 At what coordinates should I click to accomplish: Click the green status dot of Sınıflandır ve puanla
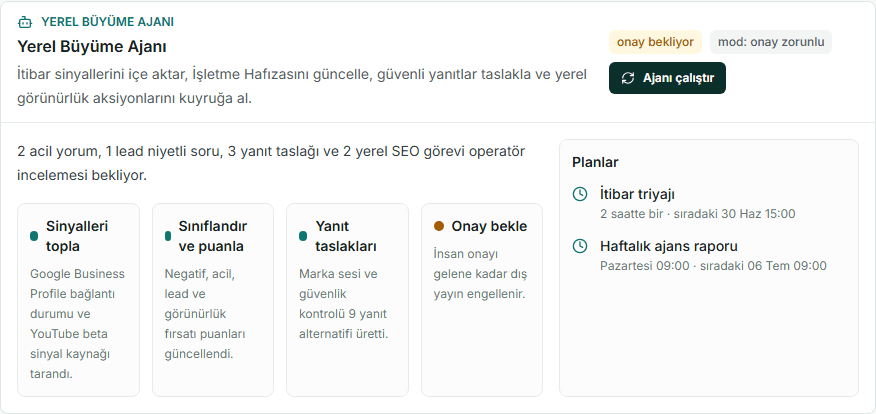168,236
